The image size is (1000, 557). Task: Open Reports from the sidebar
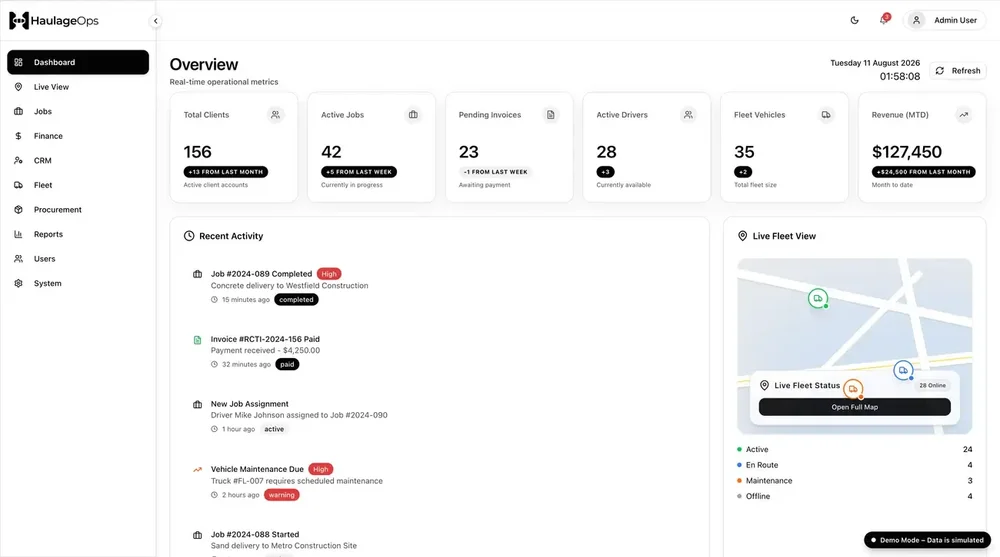[x=78, y=234]
